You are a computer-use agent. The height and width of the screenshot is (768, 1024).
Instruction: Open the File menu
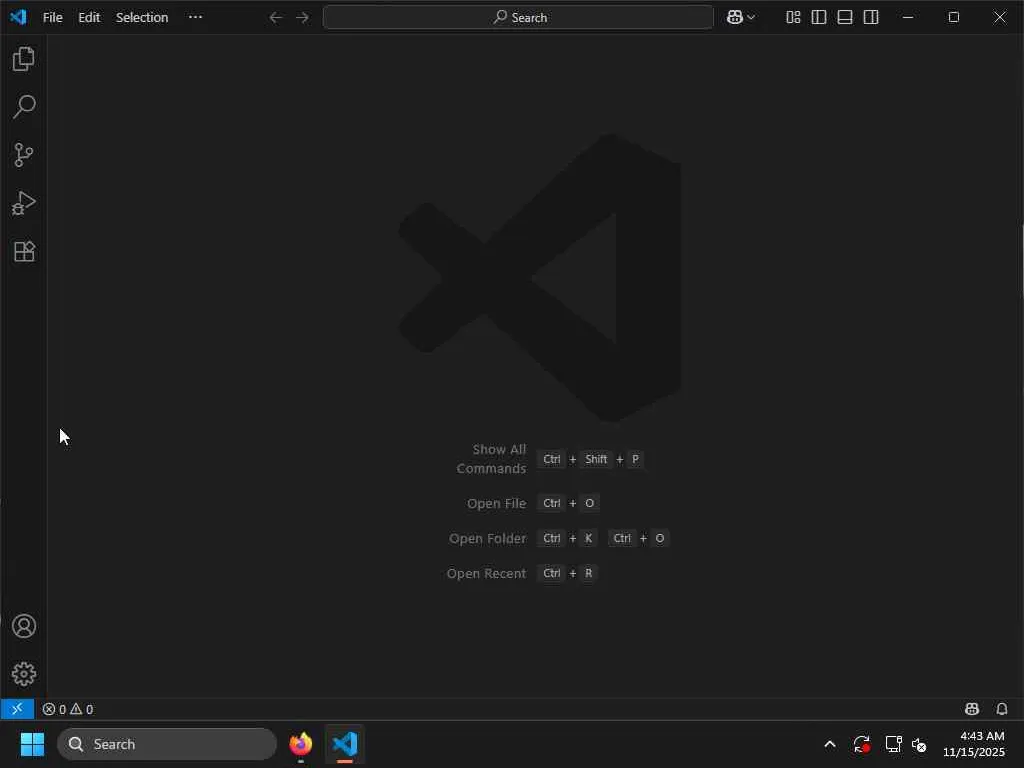[x=53, y=18]
